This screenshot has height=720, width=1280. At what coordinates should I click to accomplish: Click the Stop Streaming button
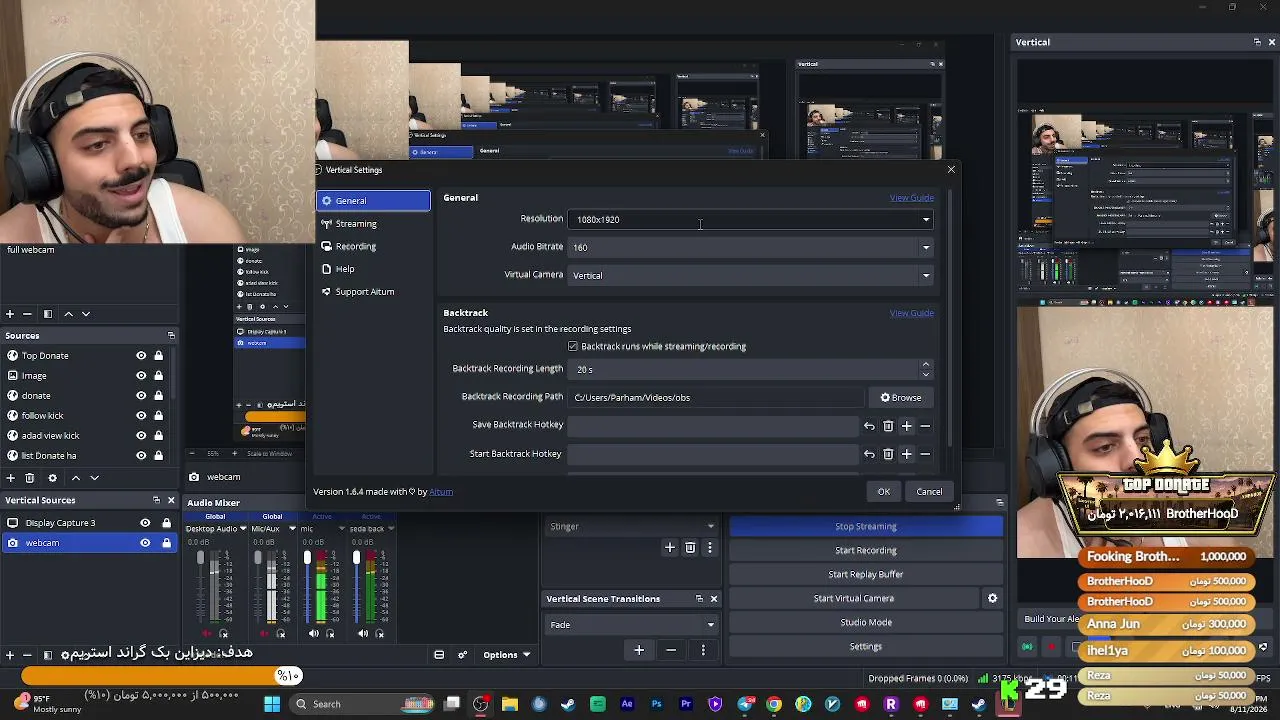coord(866,527)
